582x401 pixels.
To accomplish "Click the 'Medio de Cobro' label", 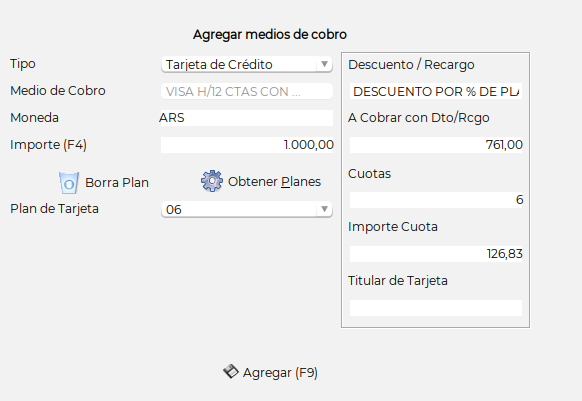I will (x=58, y=91).
